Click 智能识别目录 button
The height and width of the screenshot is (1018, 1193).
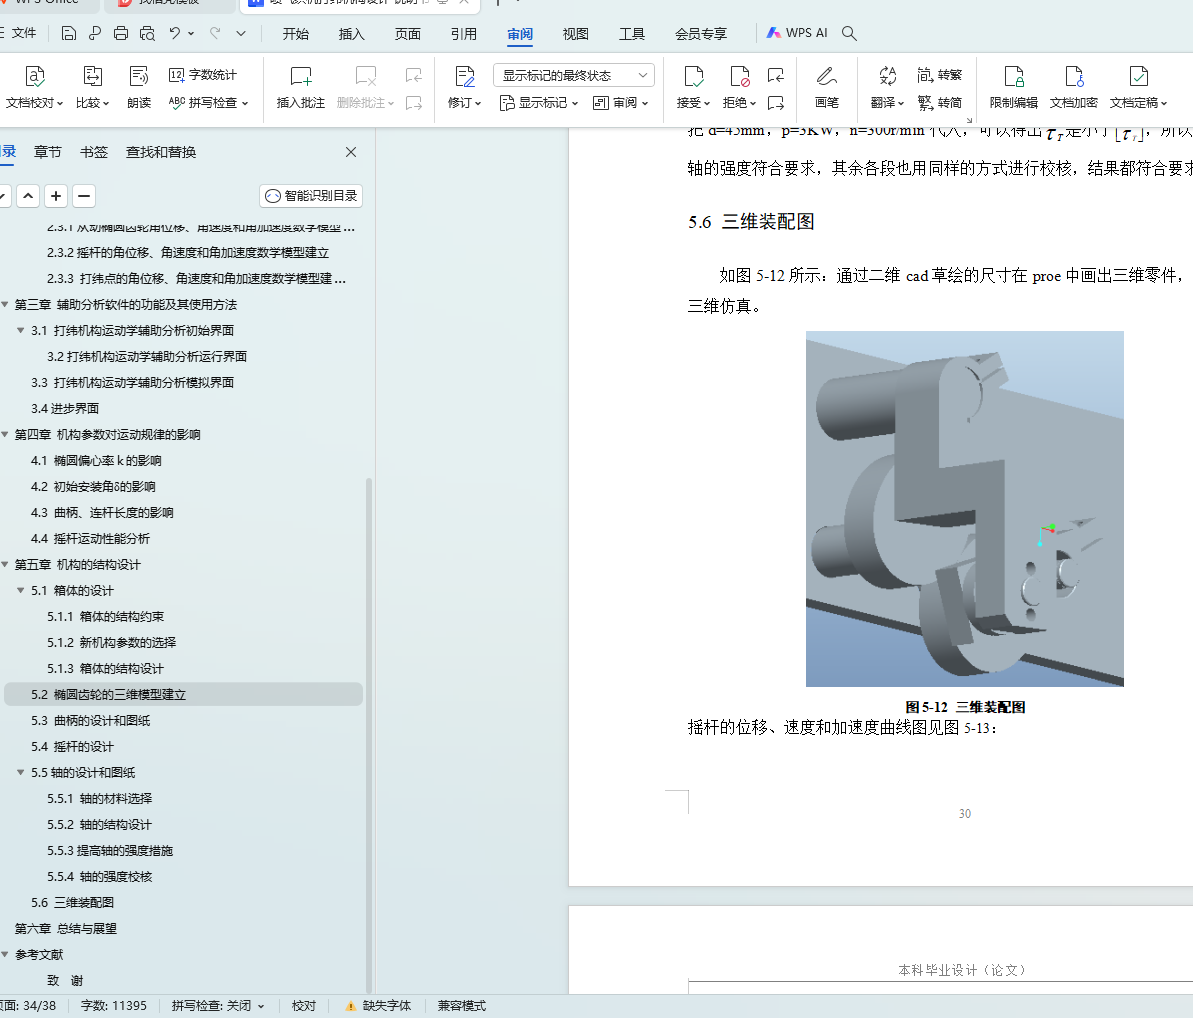pos(310,196)
